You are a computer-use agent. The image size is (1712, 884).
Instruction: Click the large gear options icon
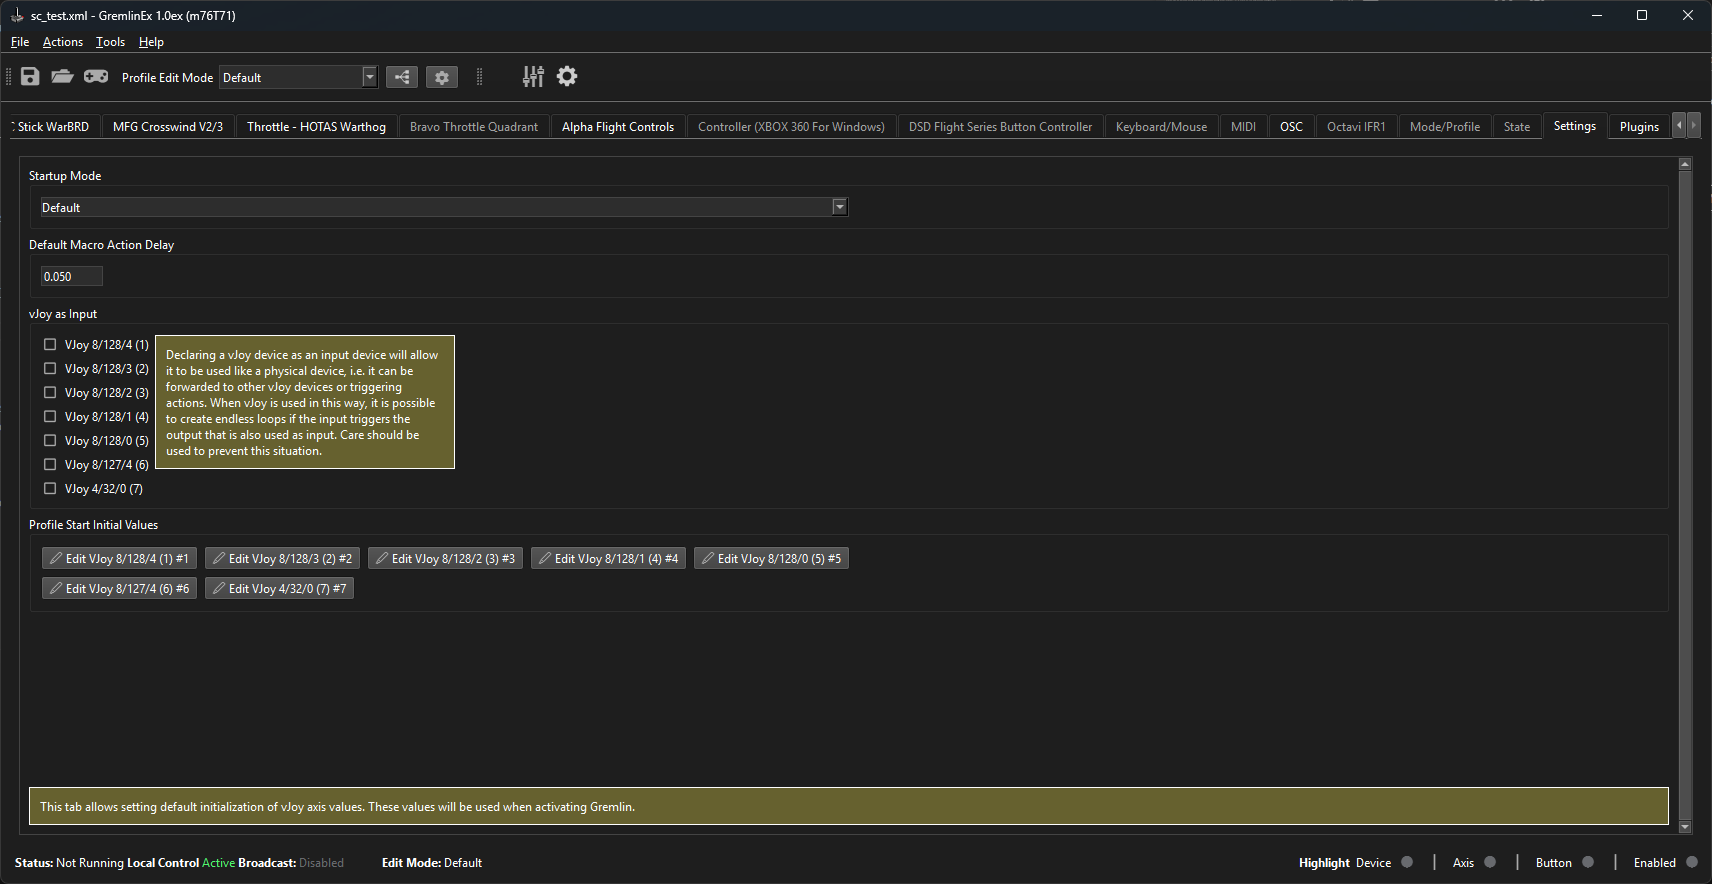[x=567, y=77]
